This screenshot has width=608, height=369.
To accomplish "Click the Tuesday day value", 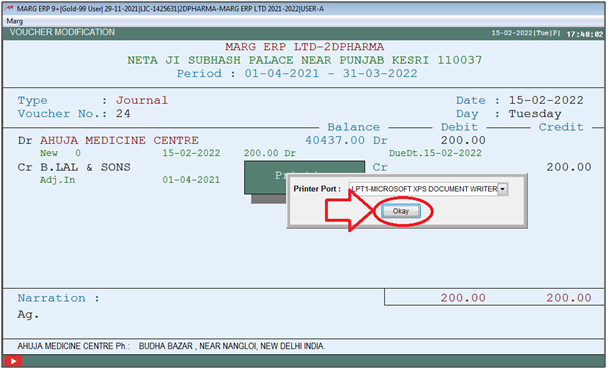I will [x=535, y=114].
